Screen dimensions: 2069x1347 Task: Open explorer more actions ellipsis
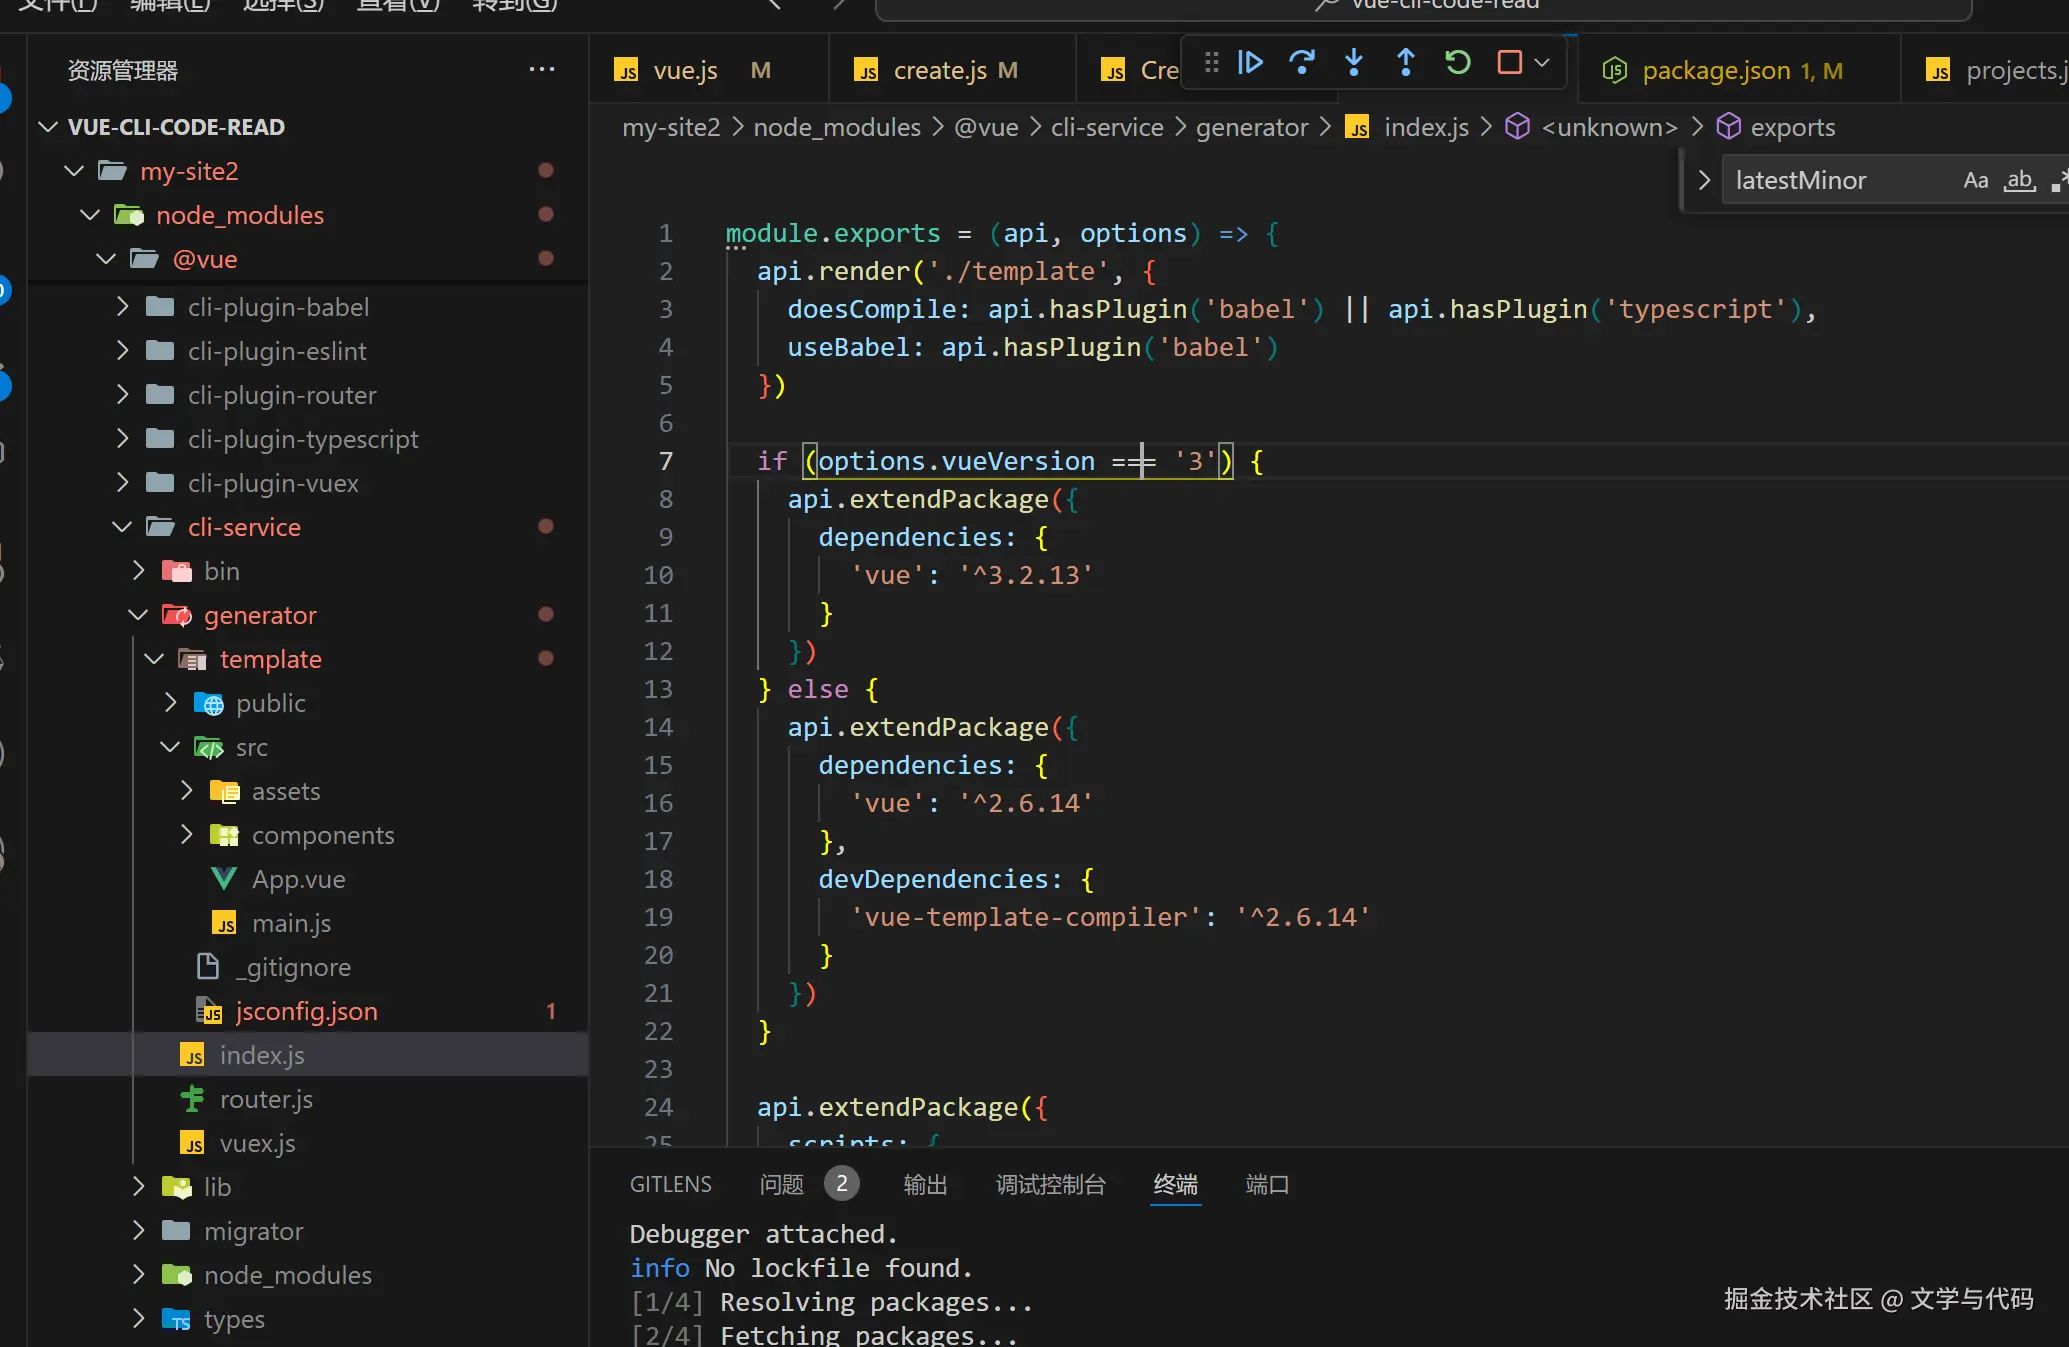542,70
